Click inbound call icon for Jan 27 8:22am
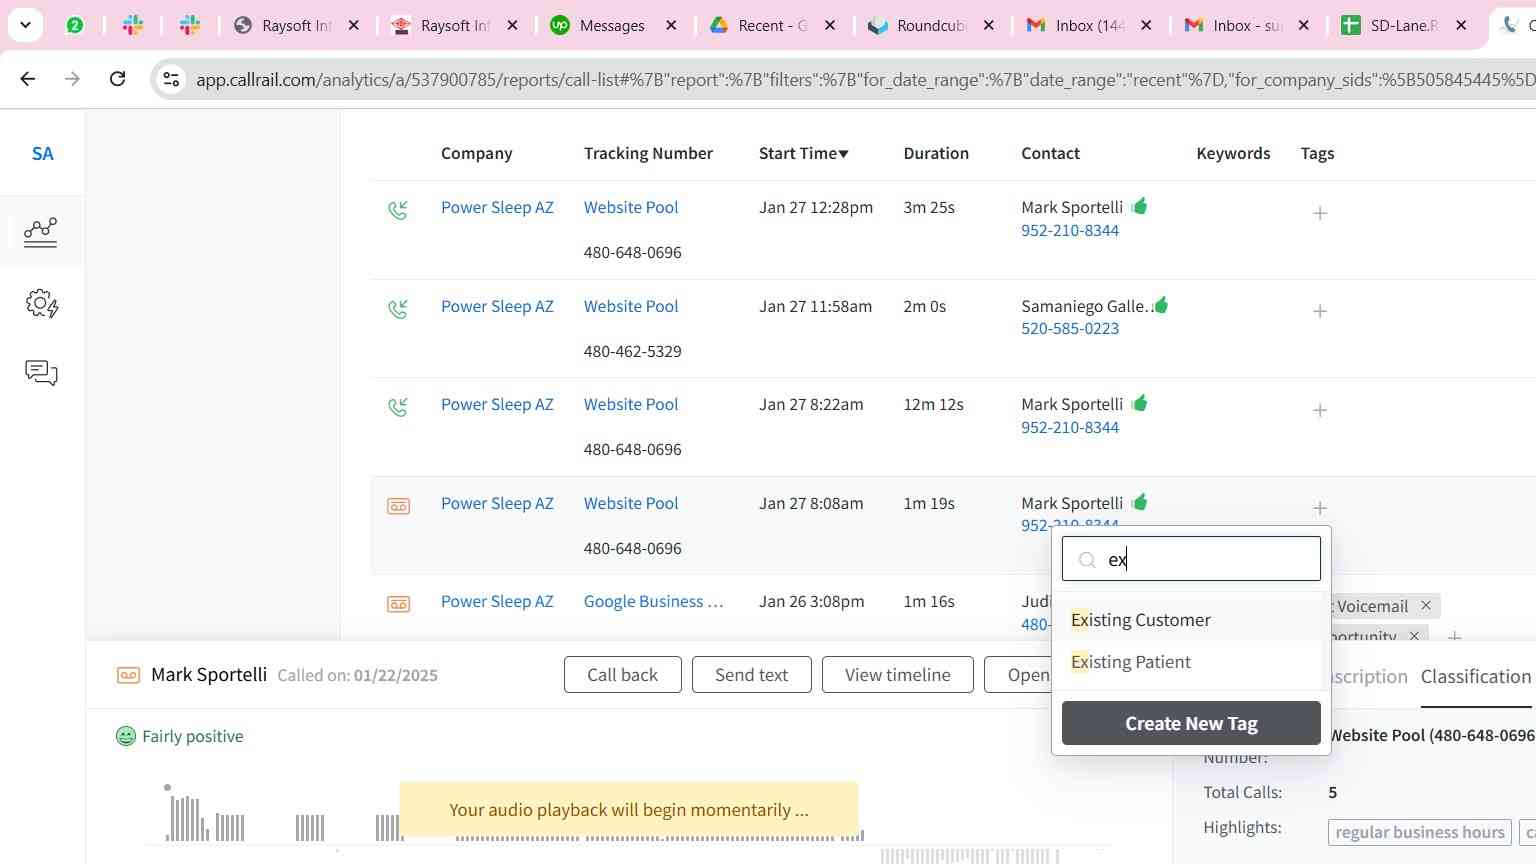This screenshot has width=1536, height=864. [x=398, y=407]
